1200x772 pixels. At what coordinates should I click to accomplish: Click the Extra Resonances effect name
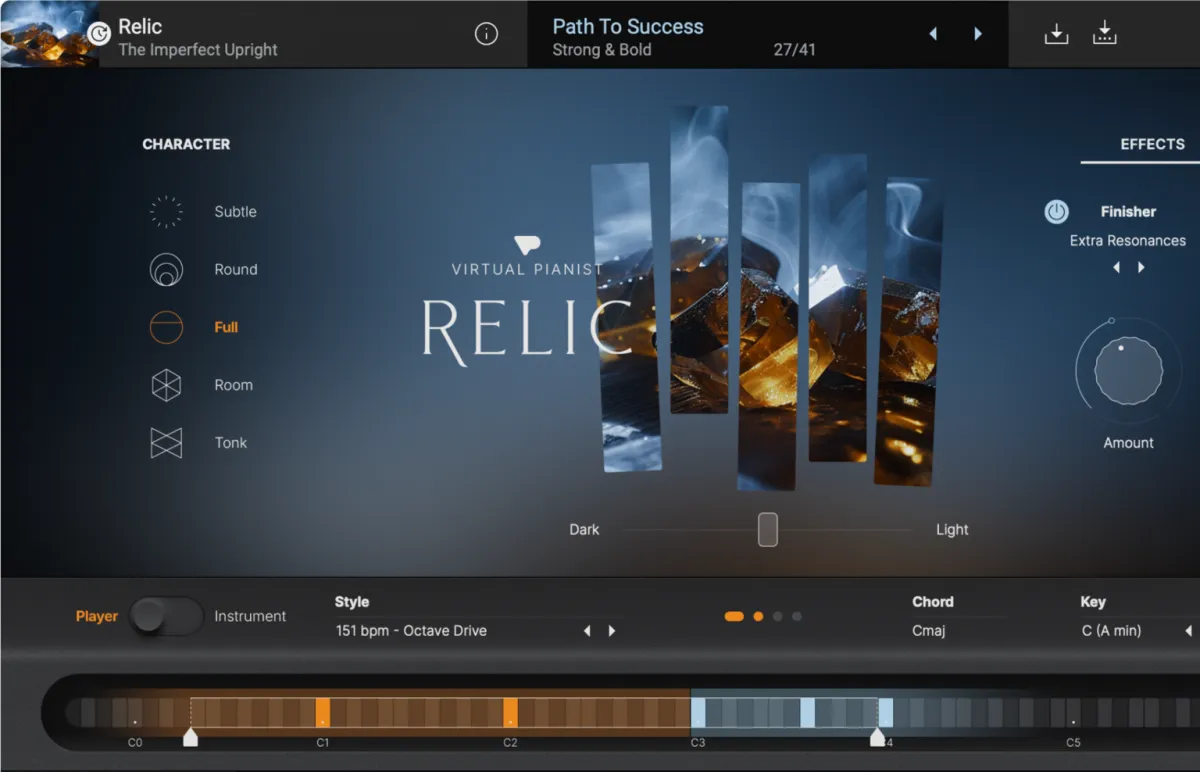tap(1128, 241)
